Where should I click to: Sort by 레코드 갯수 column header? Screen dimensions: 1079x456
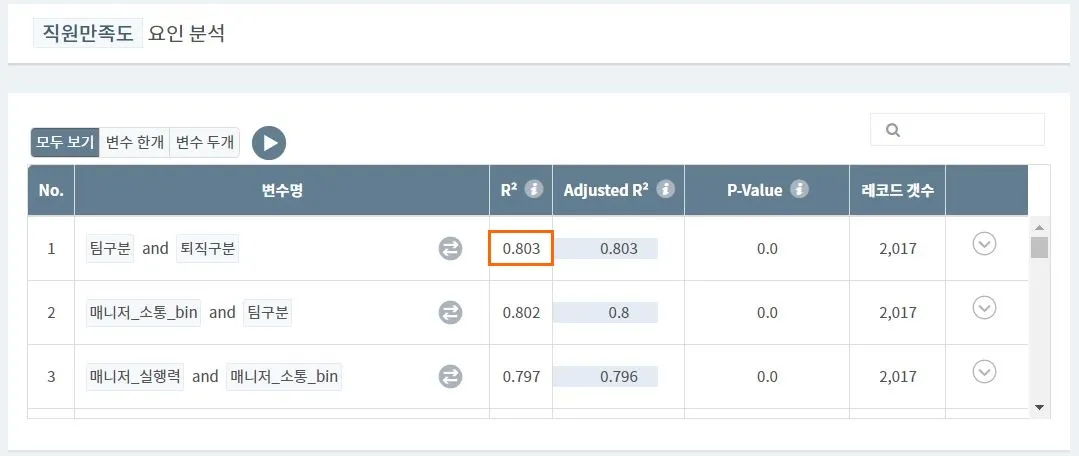tap(897, 190)
